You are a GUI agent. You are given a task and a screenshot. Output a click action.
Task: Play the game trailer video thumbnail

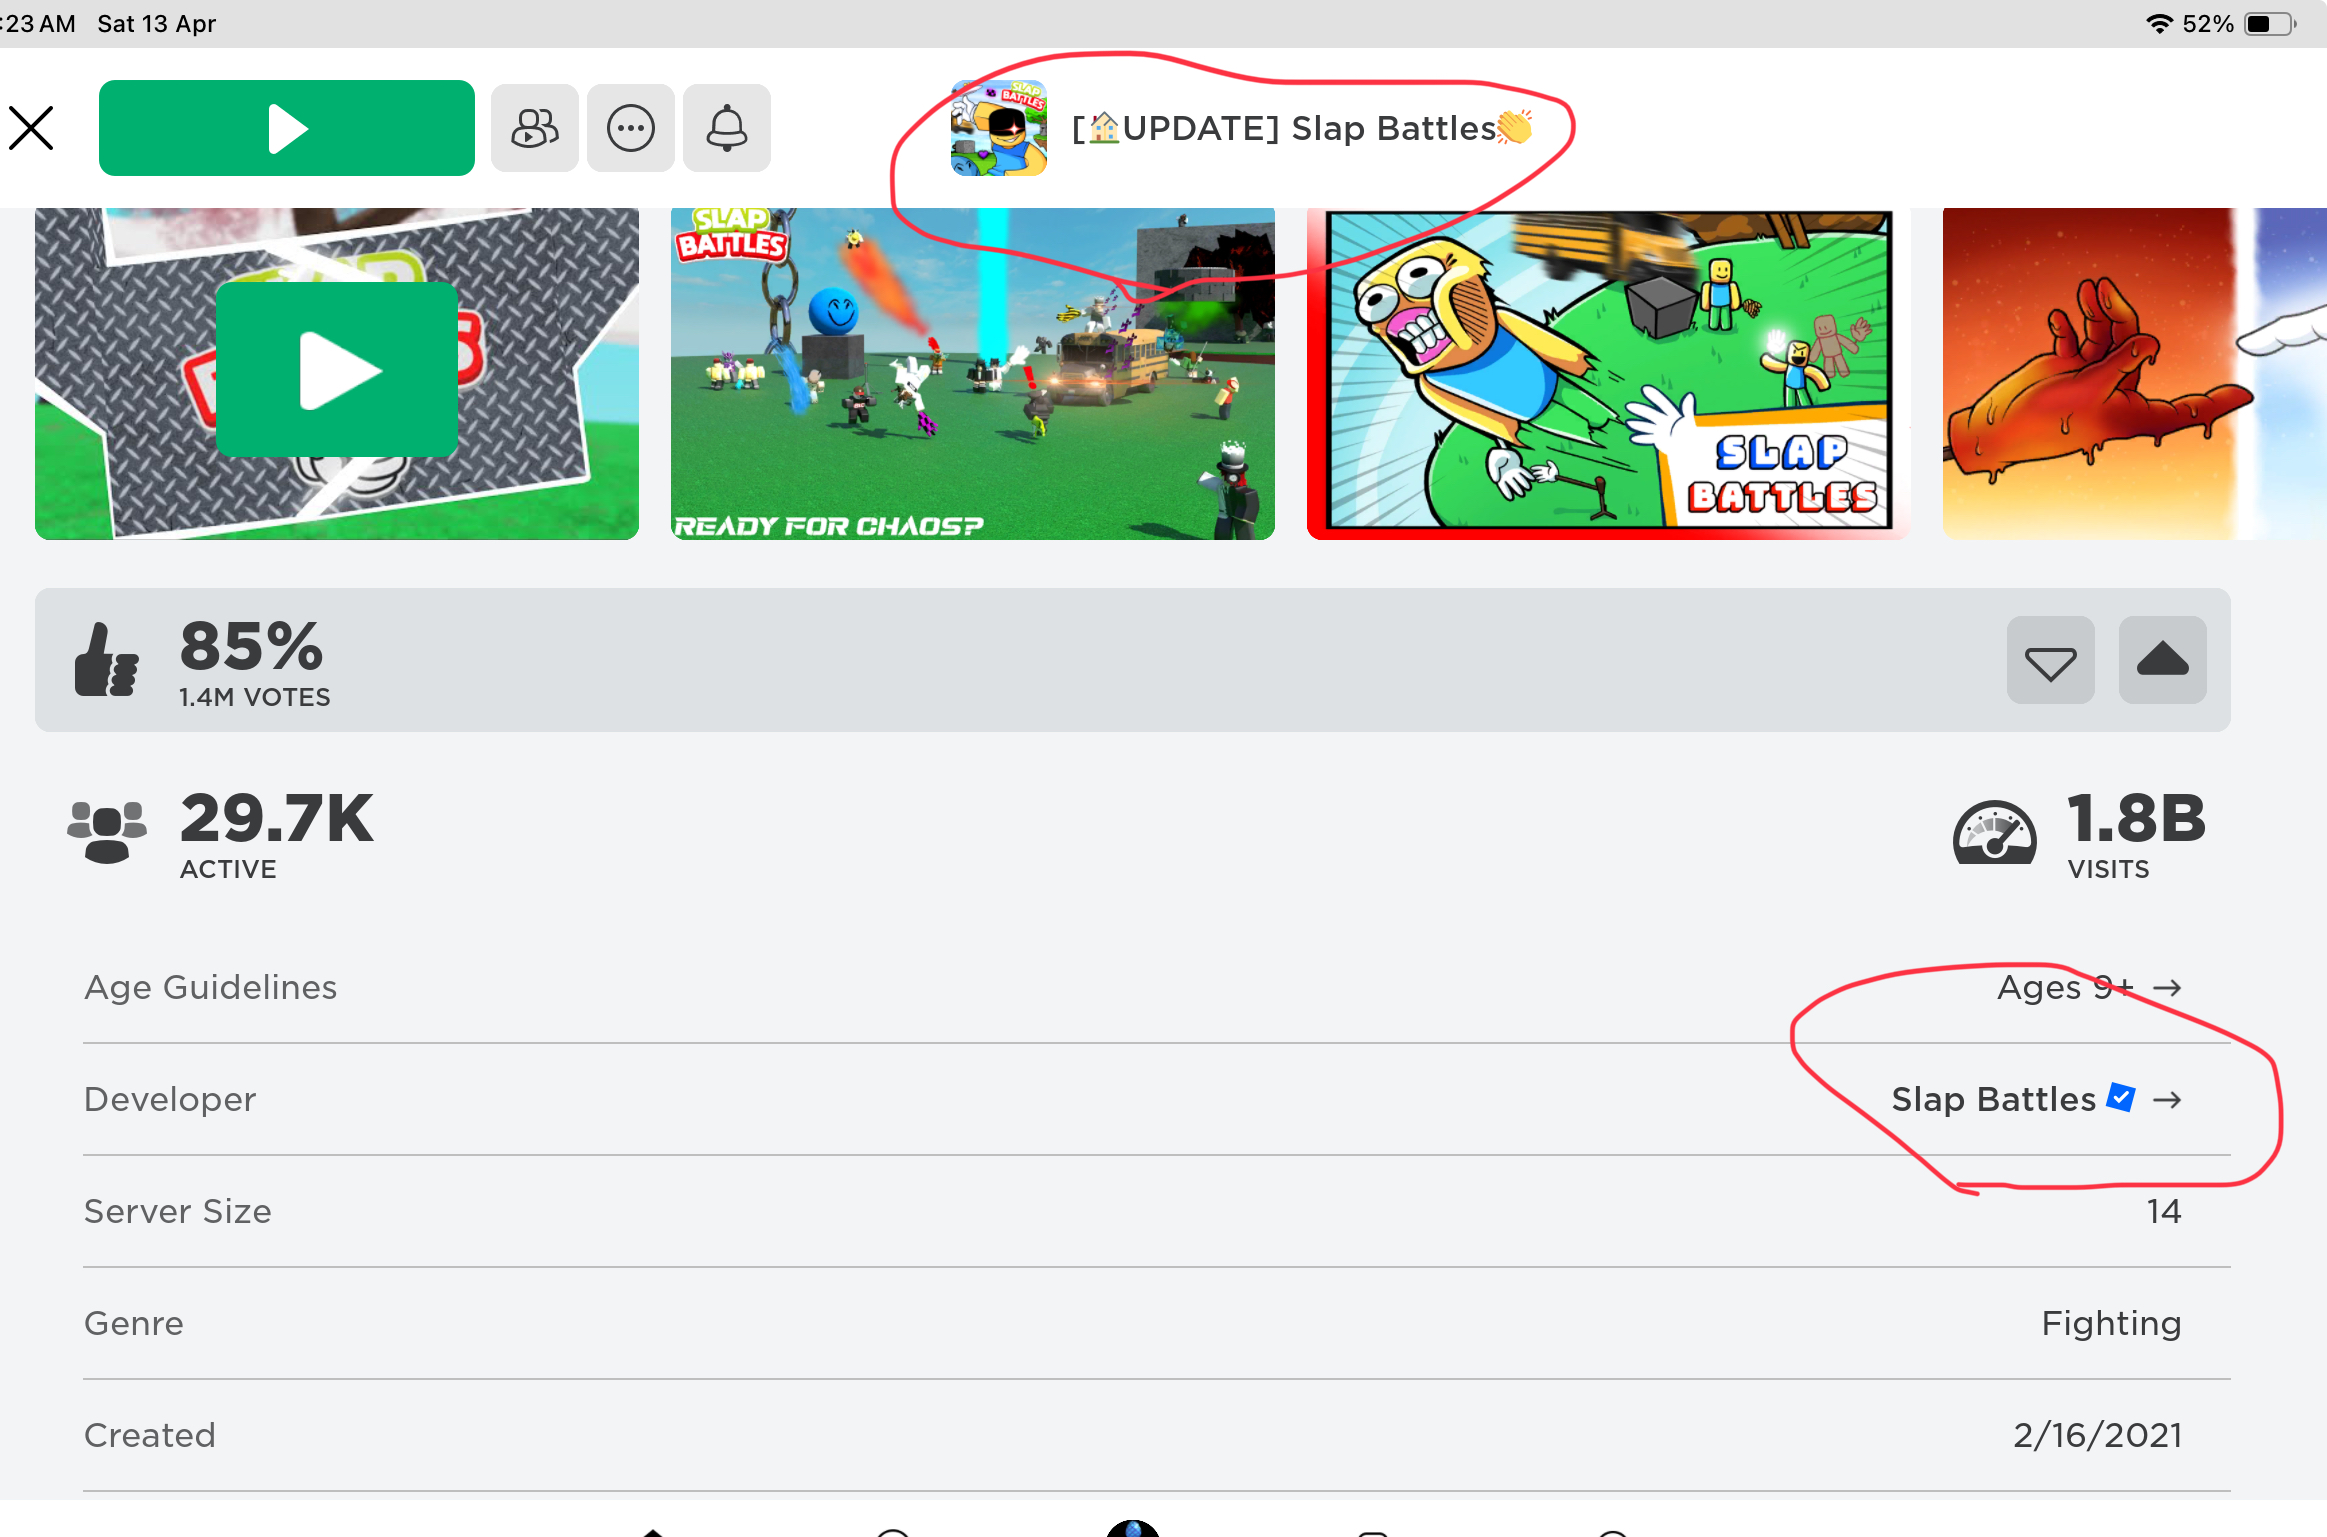[x=336, y=370]
